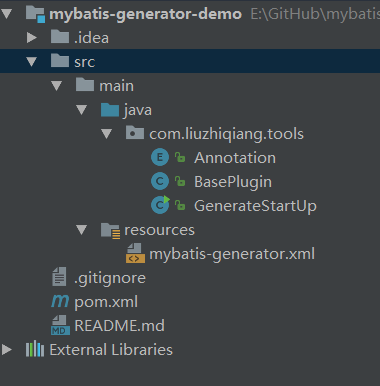Viewport: 380px width, 386px height.
Task: Select the com.liuzhiqiang.tools package label
Action: point(226,134)
